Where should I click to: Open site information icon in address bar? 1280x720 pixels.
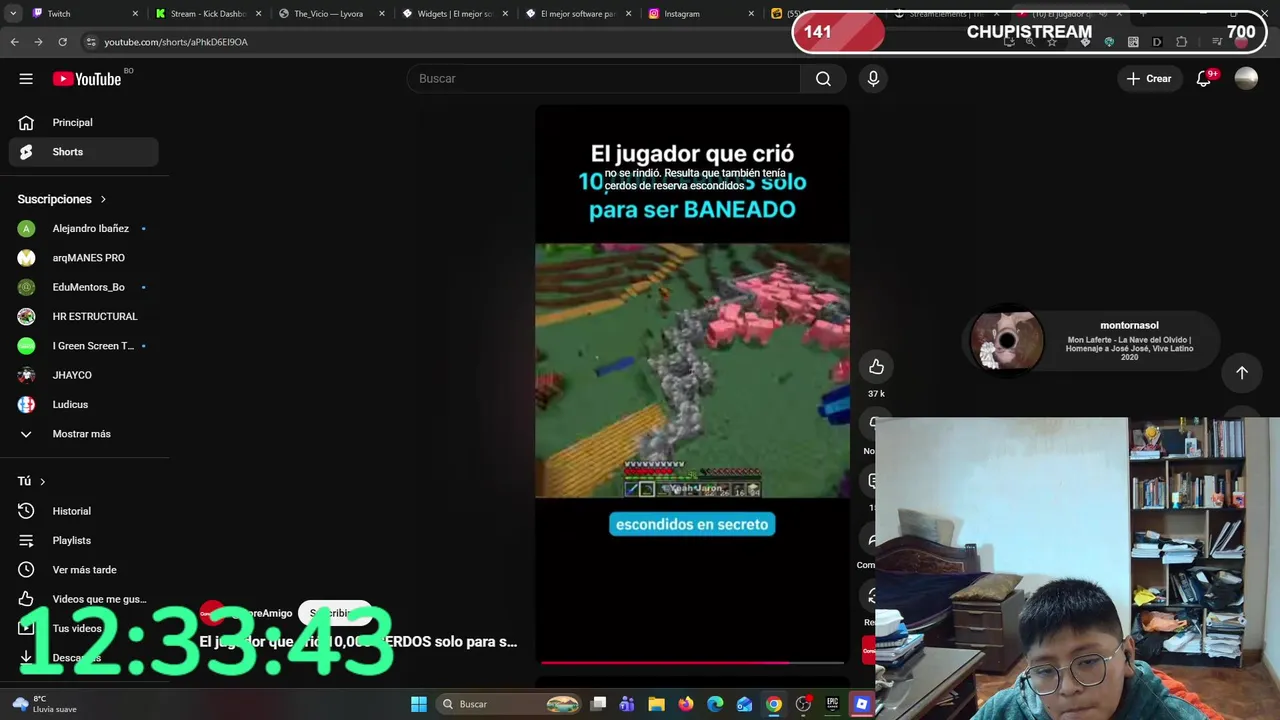pyautogui.click(x=91, y=42)
